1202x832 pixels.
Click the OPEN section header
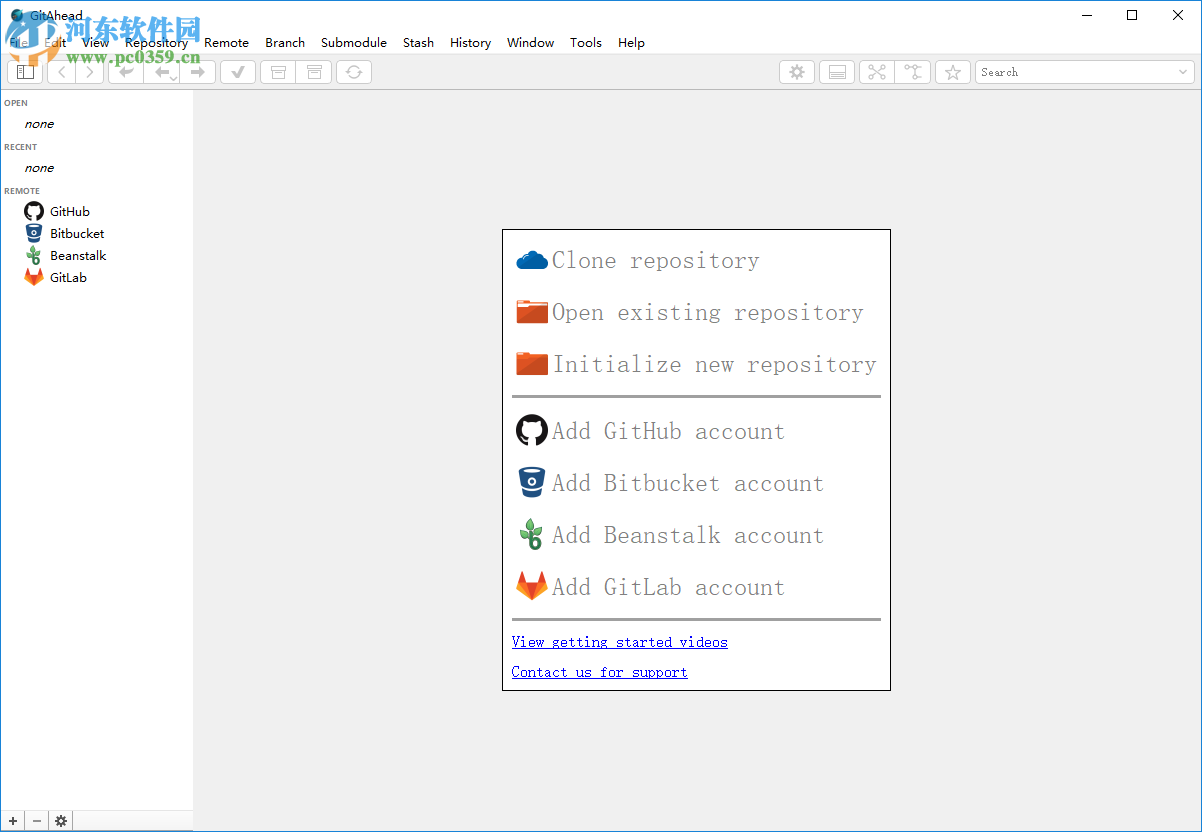[16, 103]
